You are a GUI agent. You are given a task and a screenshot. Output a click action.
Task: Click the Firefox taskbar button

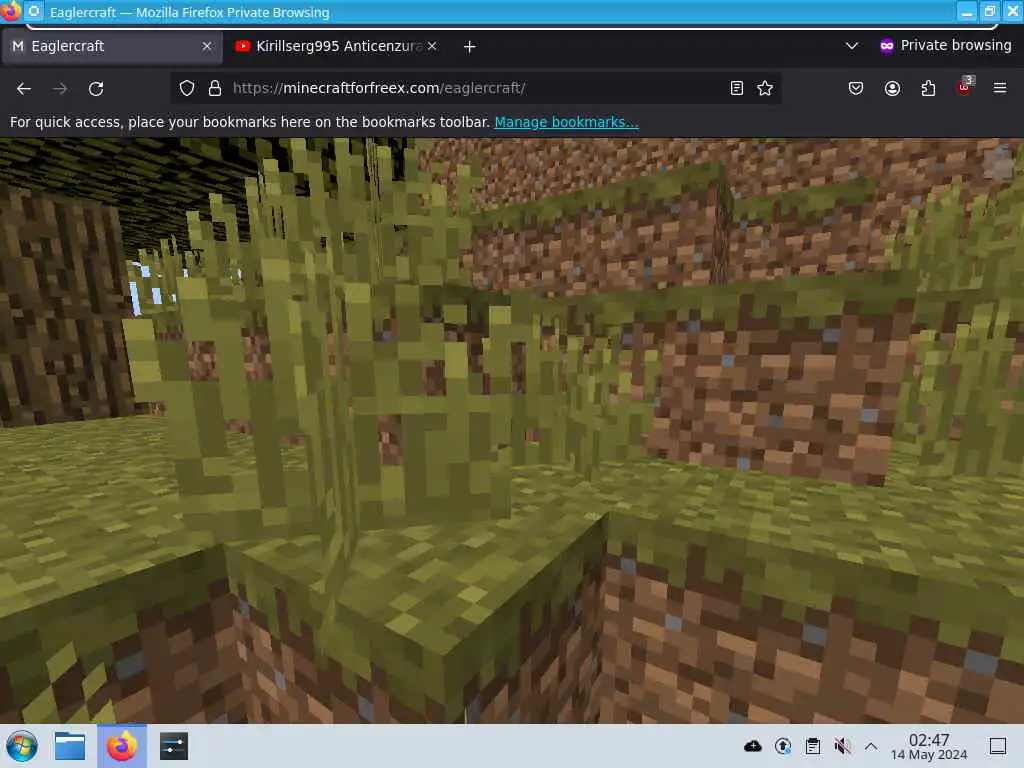click(x=122, y=746)
